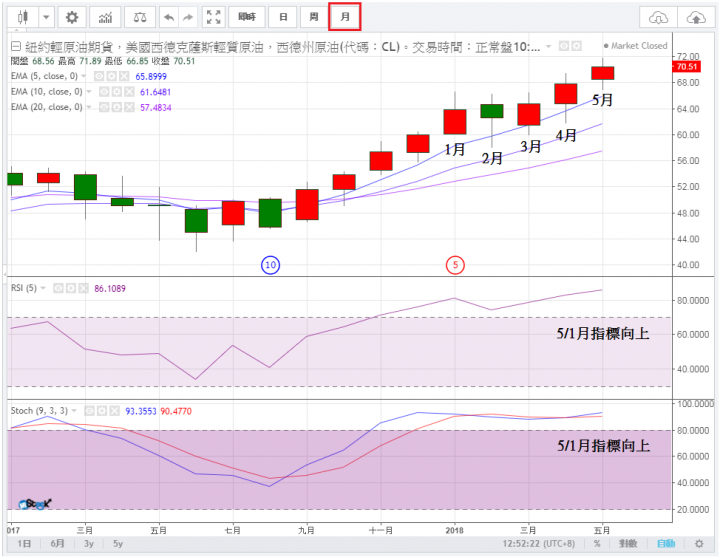Expand the EMA (20, close, 0) dropdown arrow
Screen dimensions: 720x557
tap(89, 107)
